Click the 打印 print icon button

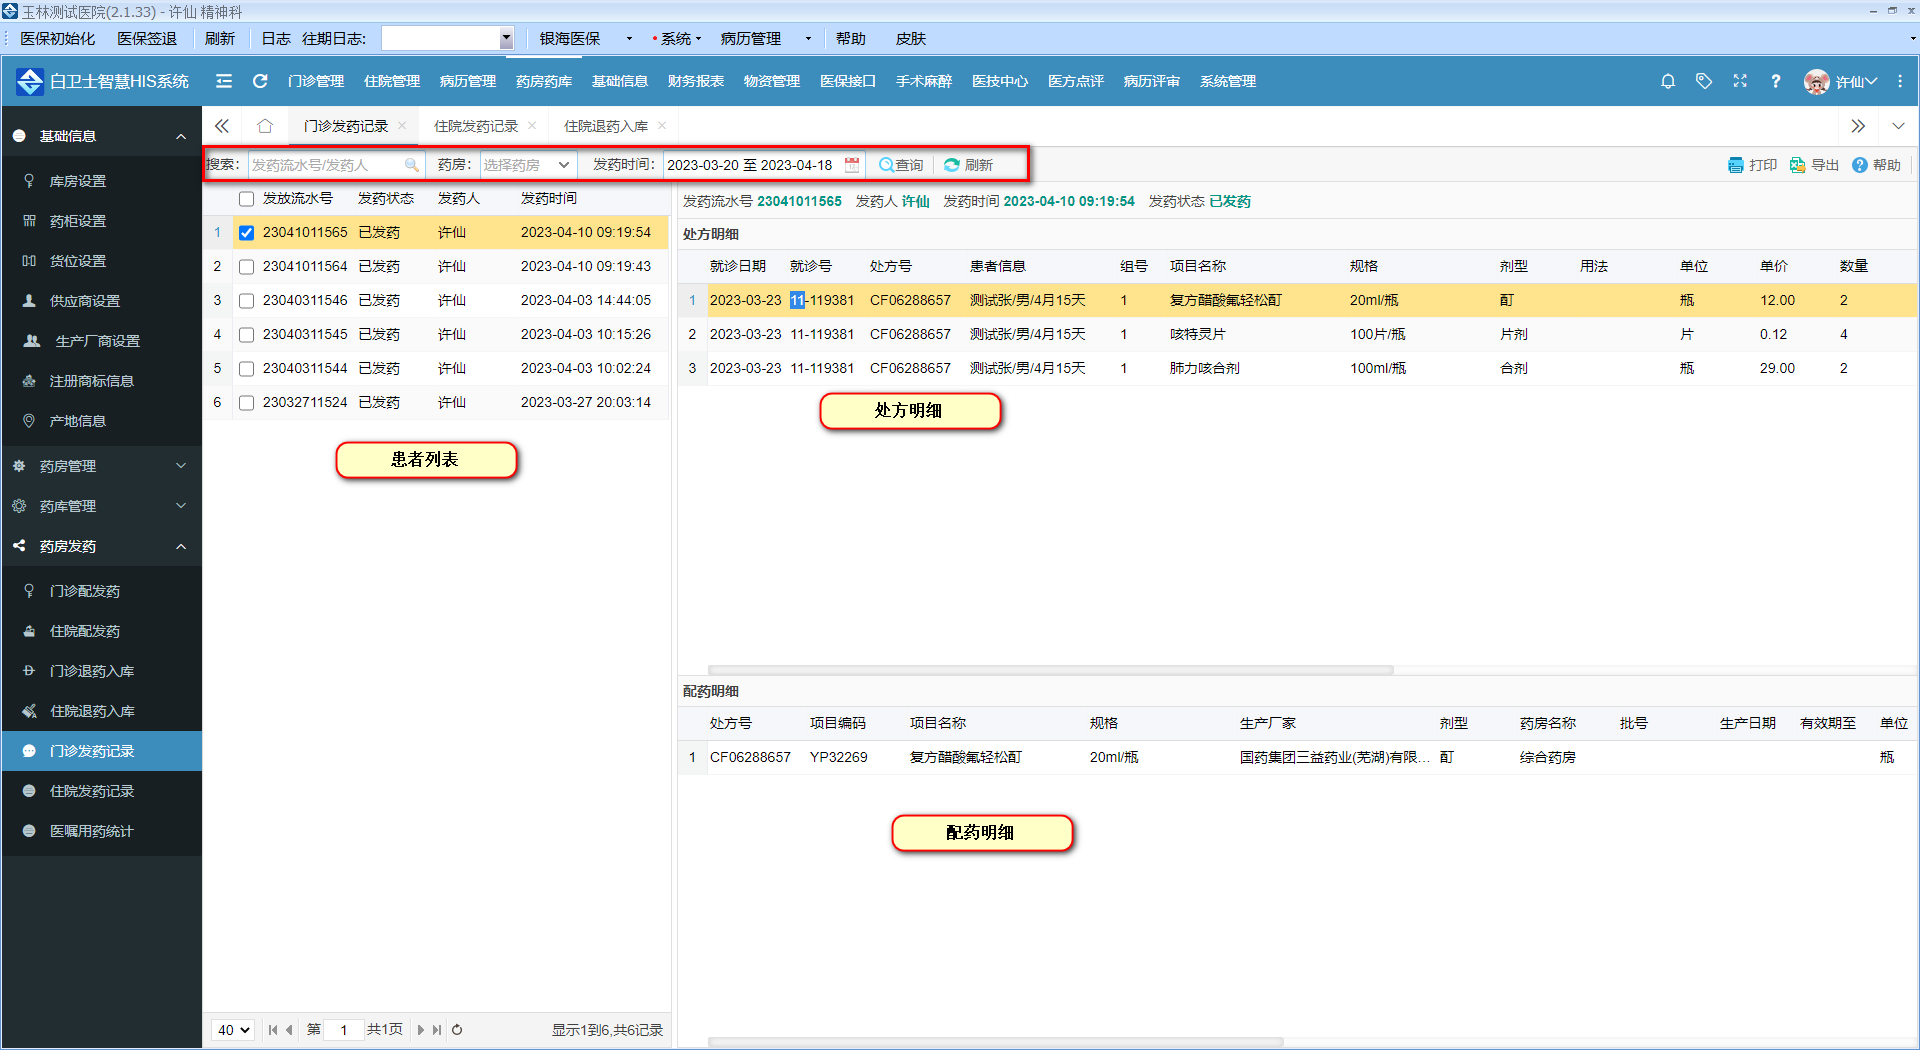[x=1752, y=165]
